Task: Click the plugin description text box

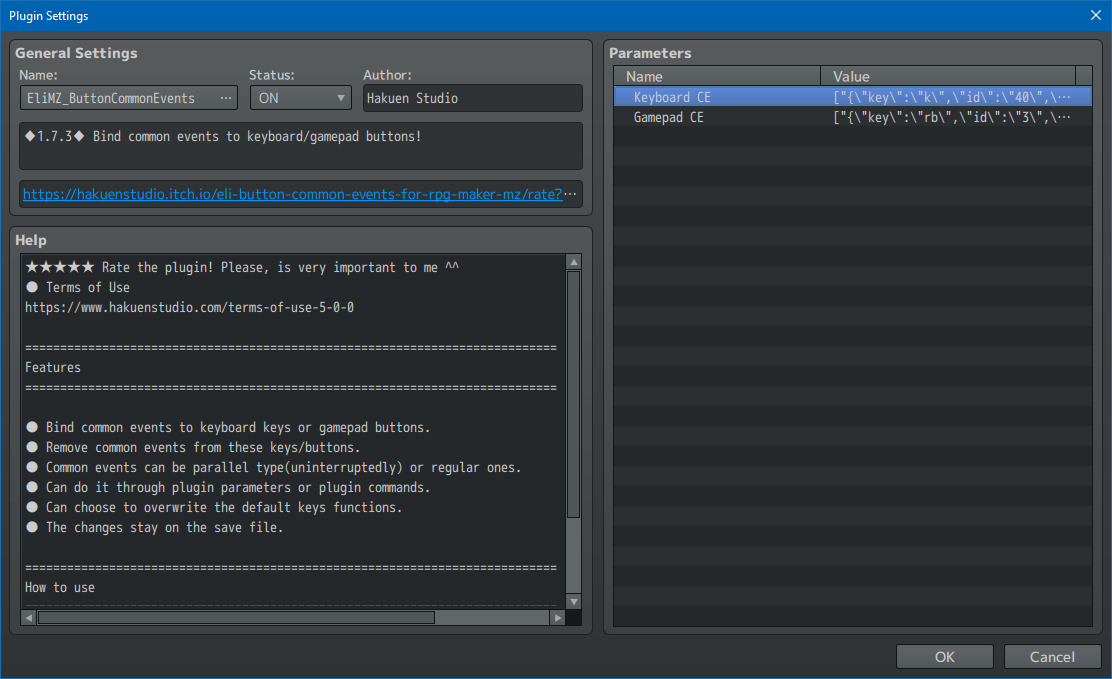Action: tap(300, 146)
